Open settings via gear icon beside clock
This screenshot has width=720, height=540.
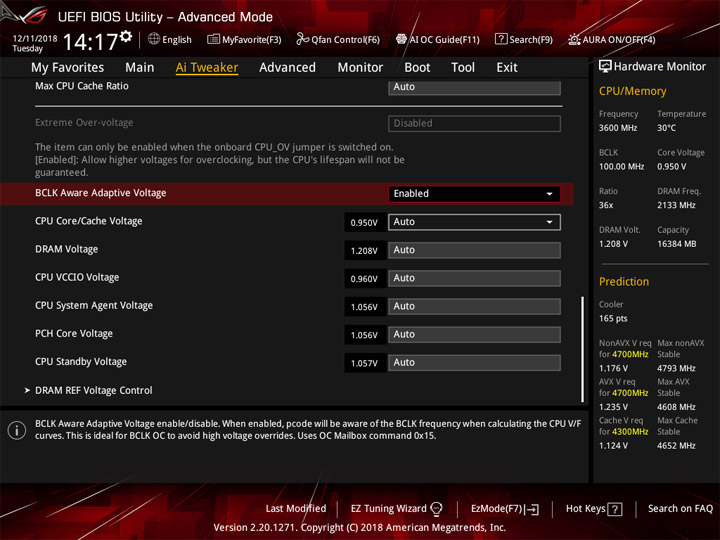coord(126,36)
